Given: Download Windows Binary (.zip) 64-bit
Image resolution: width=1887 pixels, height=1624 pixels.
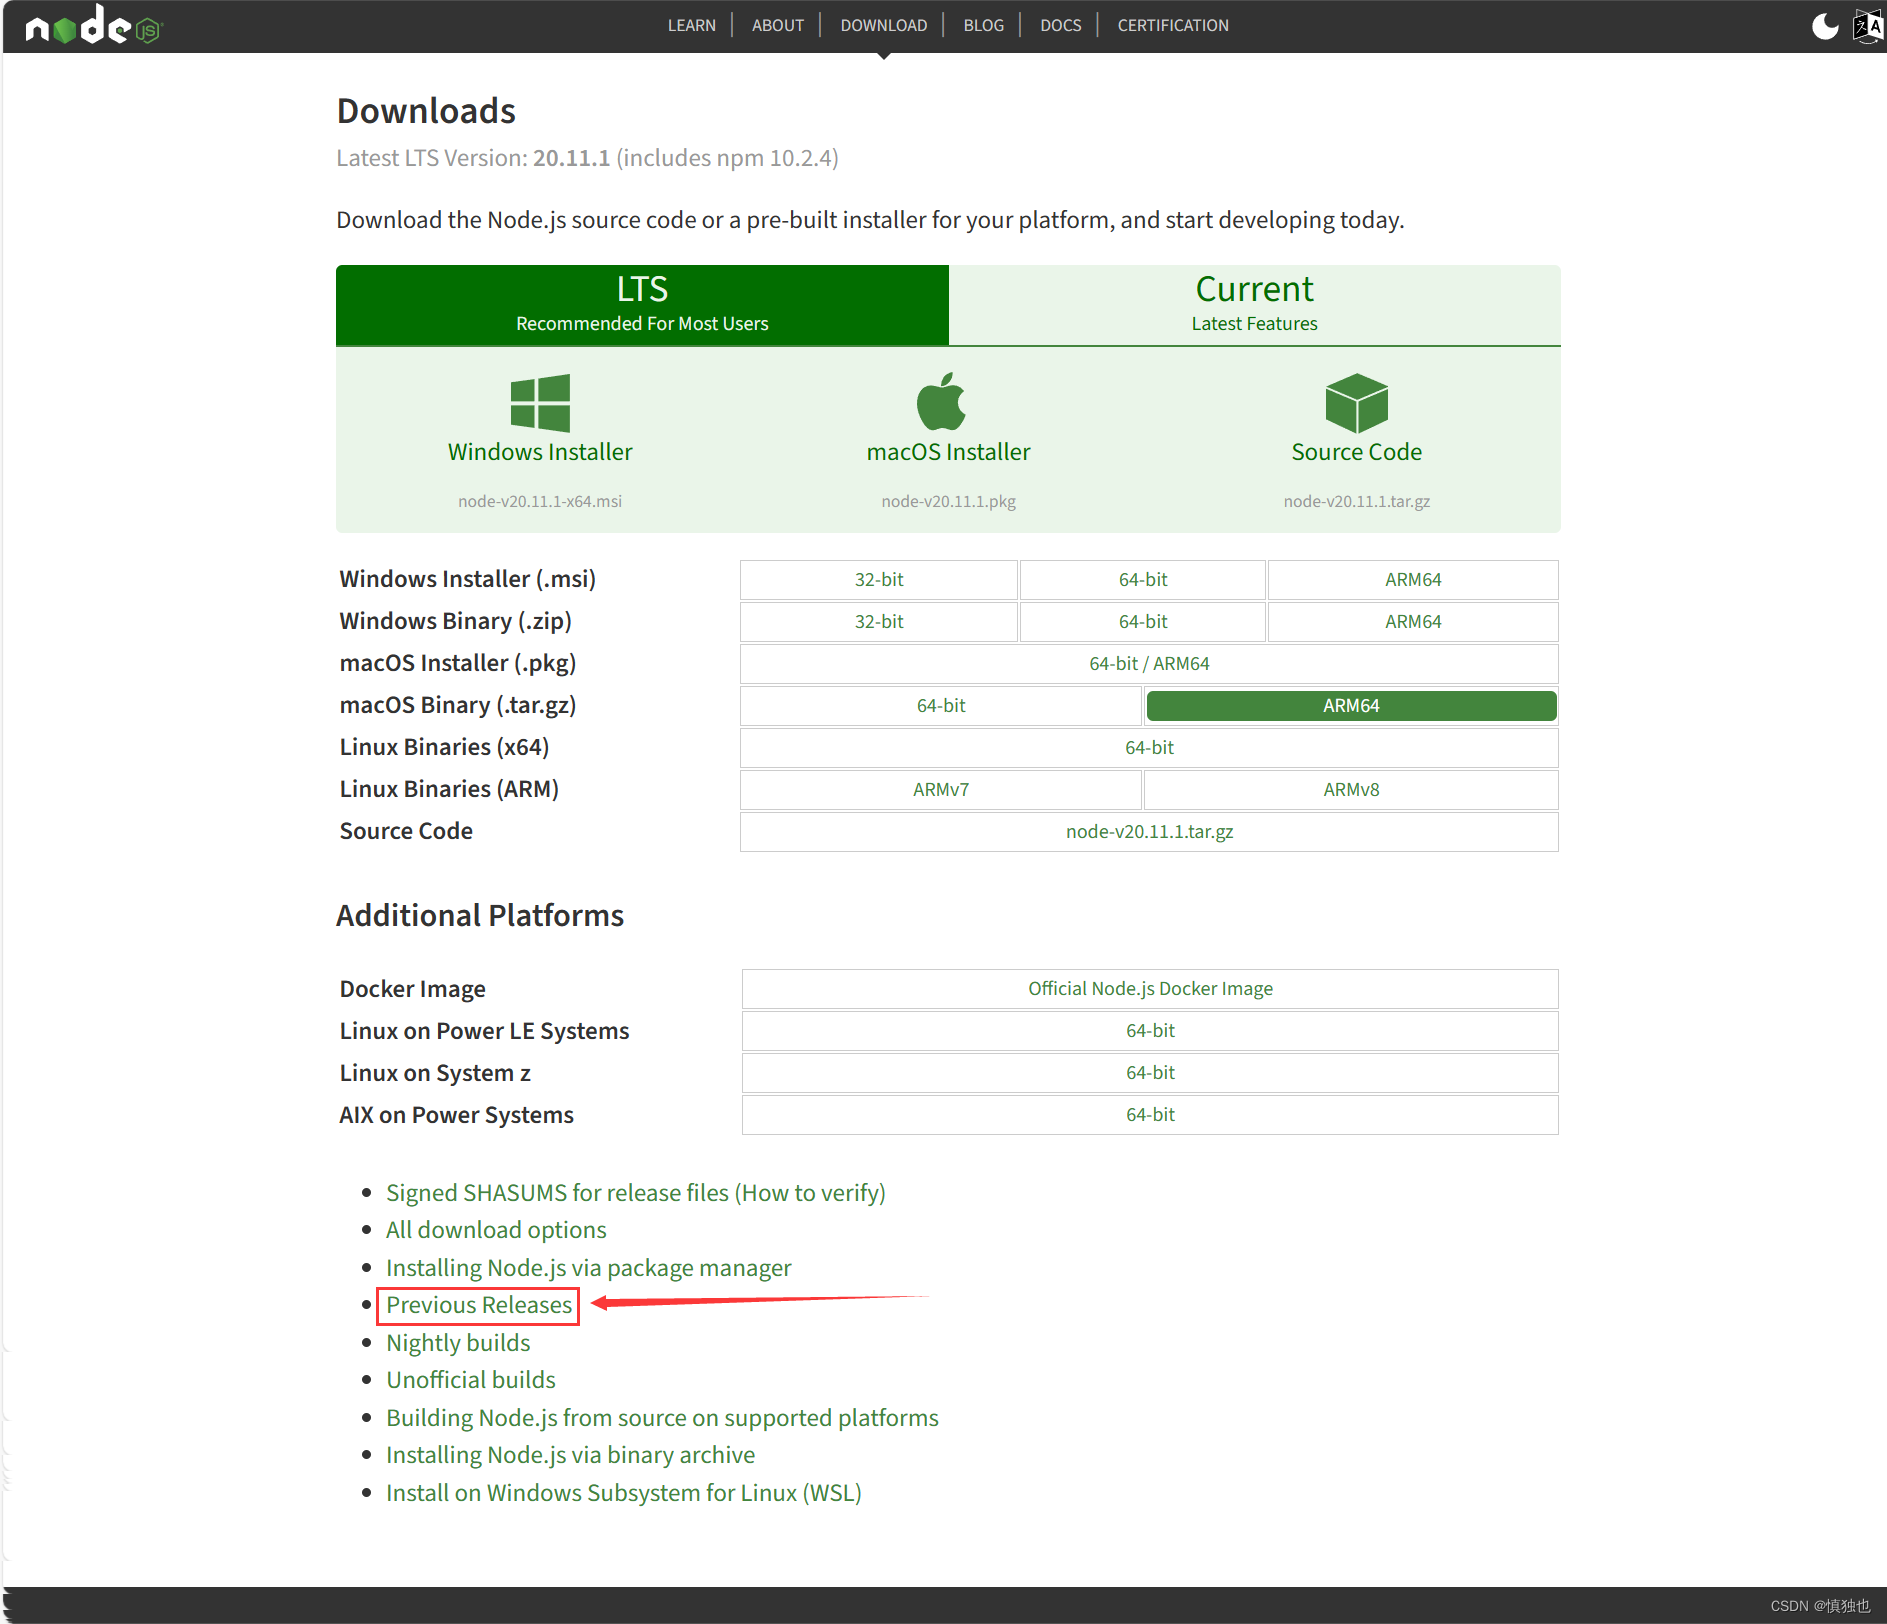Looking at the screenshot, I should click(x=1143, y=622).
